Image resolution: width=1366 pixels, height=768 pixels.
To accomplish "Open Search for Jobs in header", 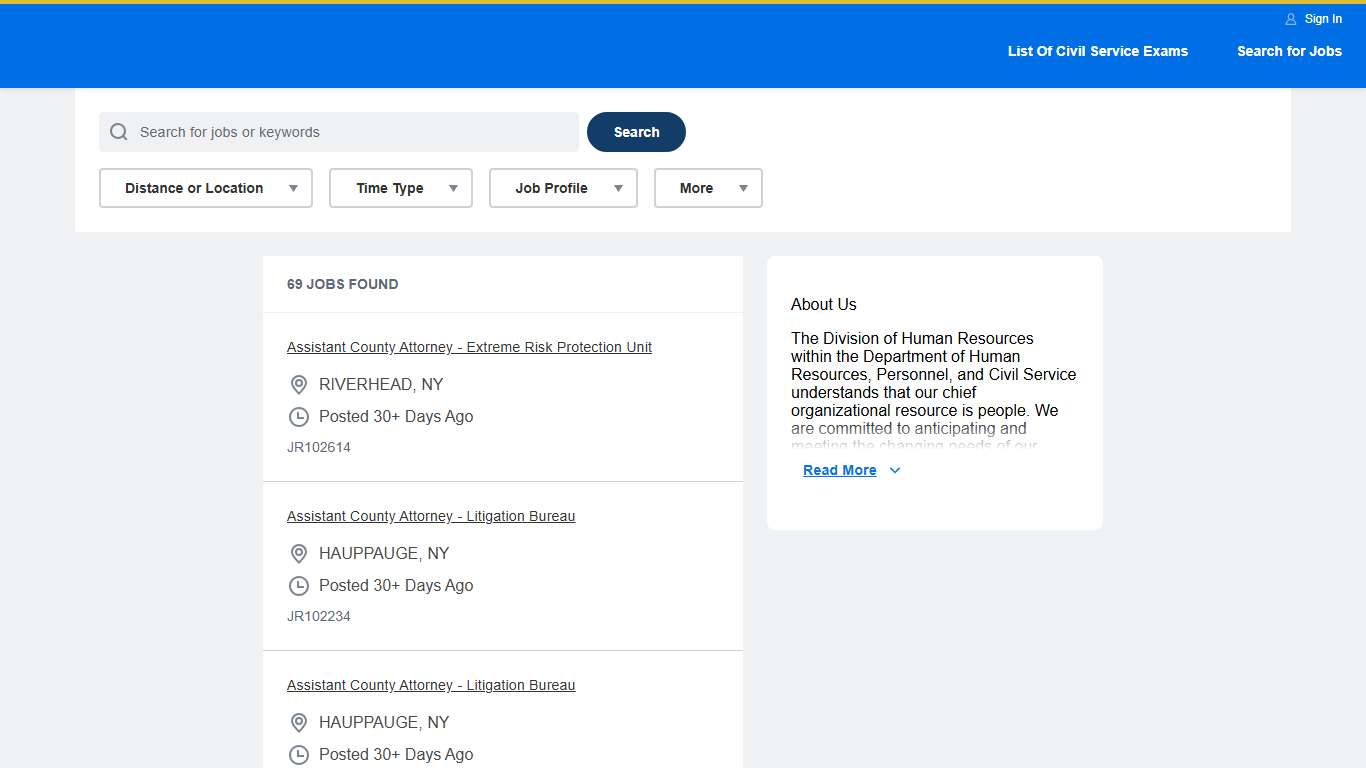I will (1289, 51).
